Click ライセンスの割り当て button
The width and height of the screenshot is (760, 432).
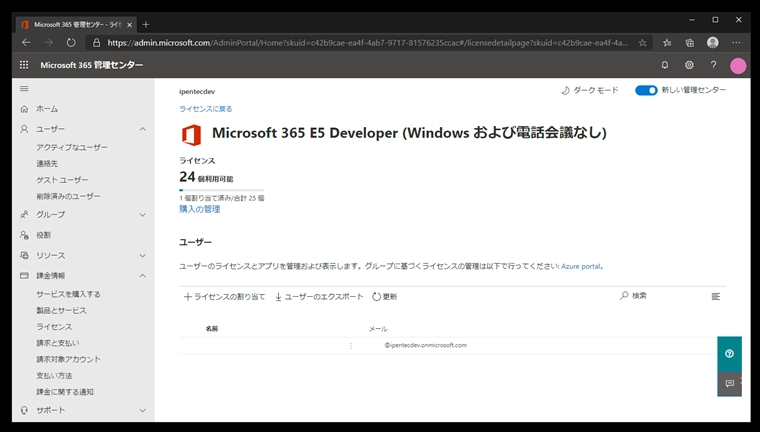(224, 297)
